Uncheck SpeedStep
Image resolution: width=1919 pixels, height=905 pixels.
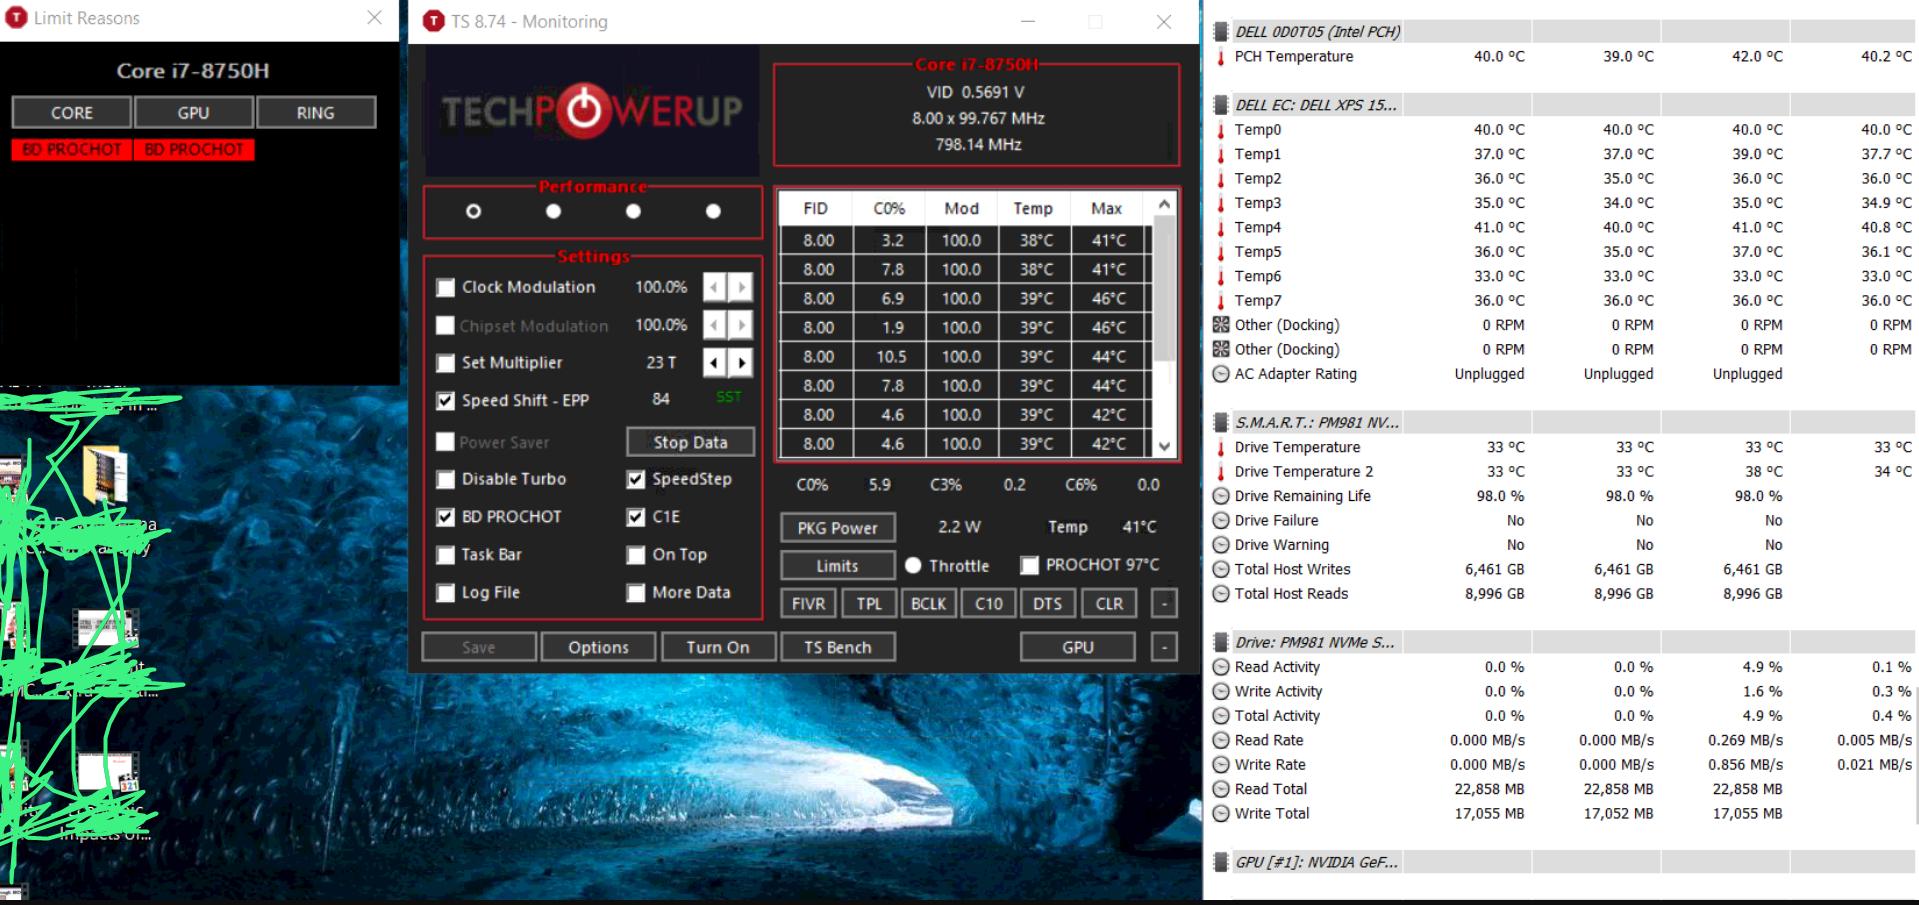point(635,480)
